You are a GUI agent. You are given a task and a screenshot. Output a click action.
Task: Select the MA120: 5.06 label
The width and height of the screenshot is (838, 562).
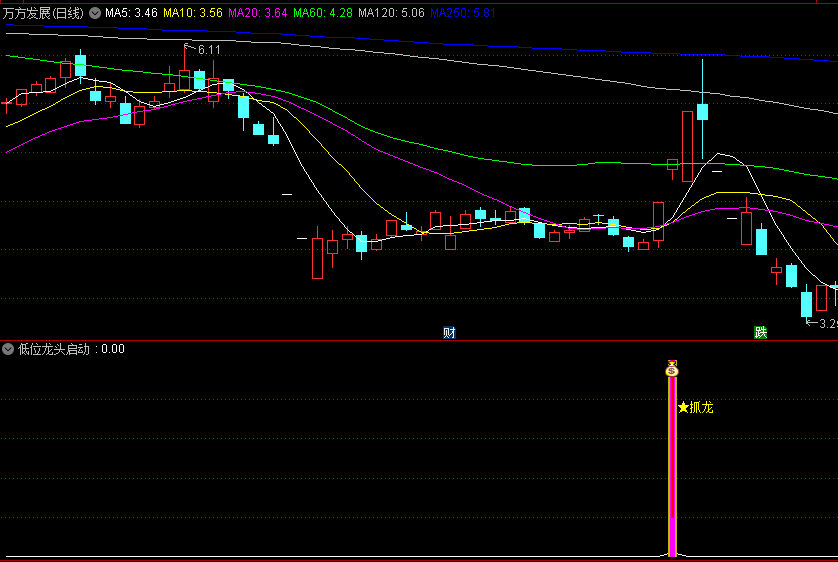[x=391, y=13]
